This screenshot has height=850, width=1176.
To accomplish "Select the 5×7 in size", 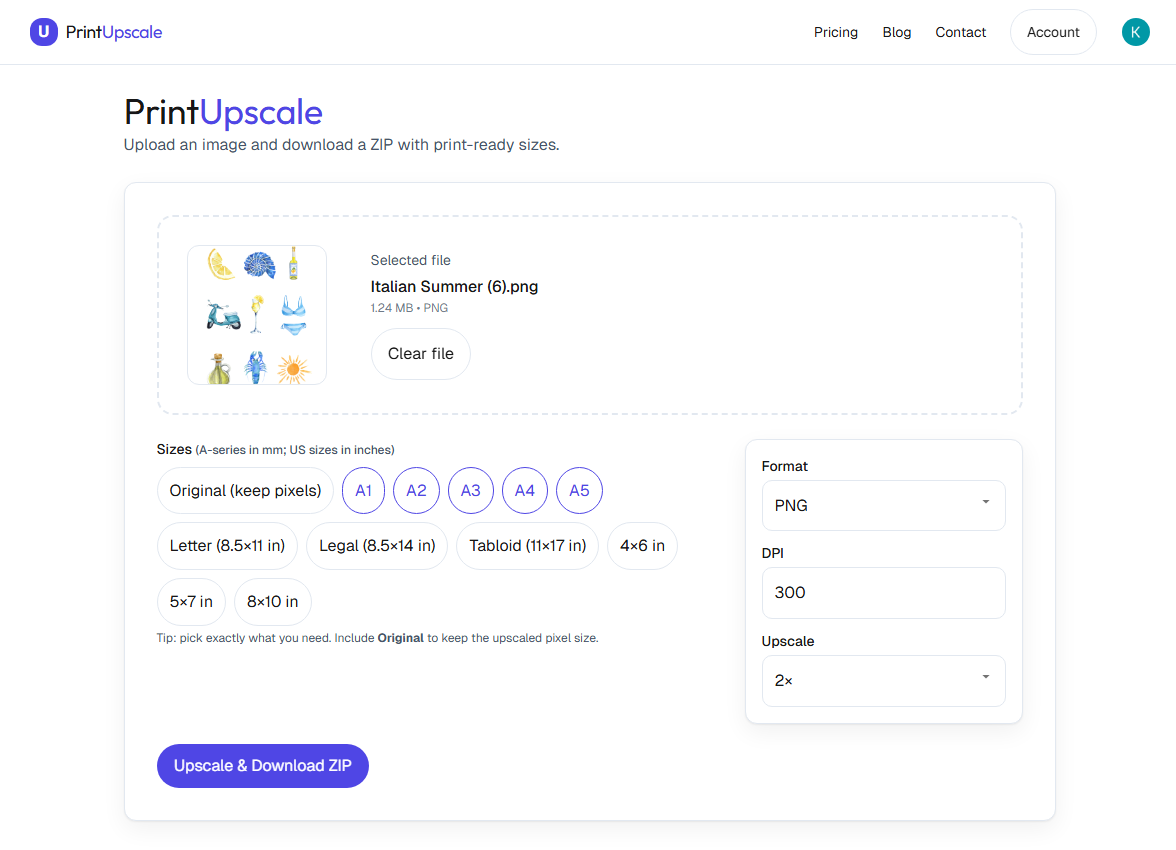I will pyautogui.click(x=191, y=602).
